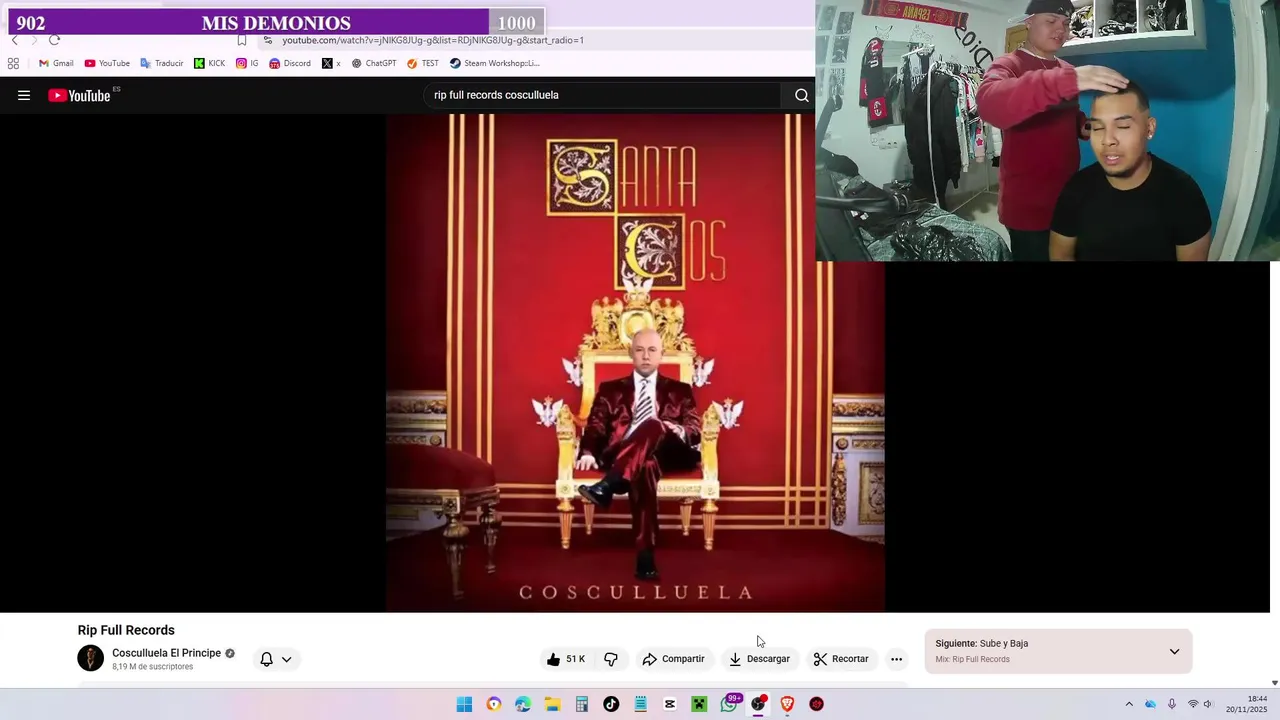Open Minecraft creeper icon in taskbar
This screenshot has width=1280, height=720.
(x=699, y=704)
